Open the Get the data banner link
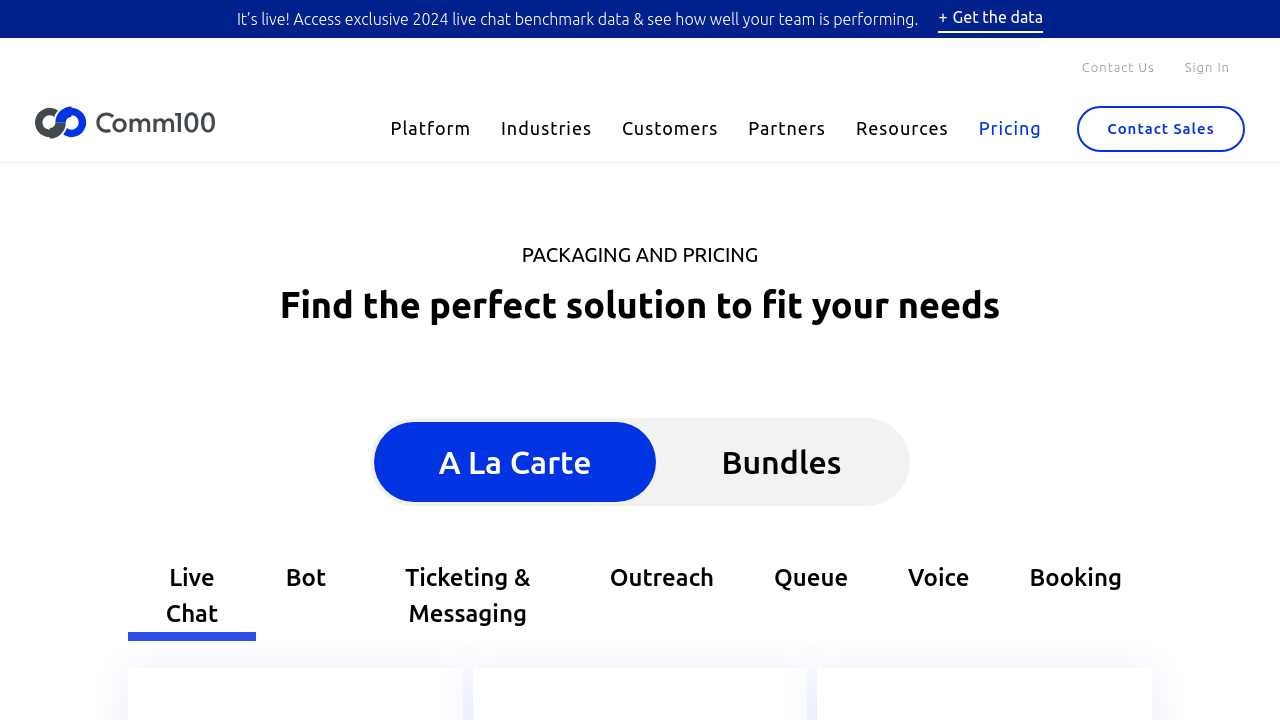The width and height of the screenshot is (1280, 720). (x=990, y=18)
